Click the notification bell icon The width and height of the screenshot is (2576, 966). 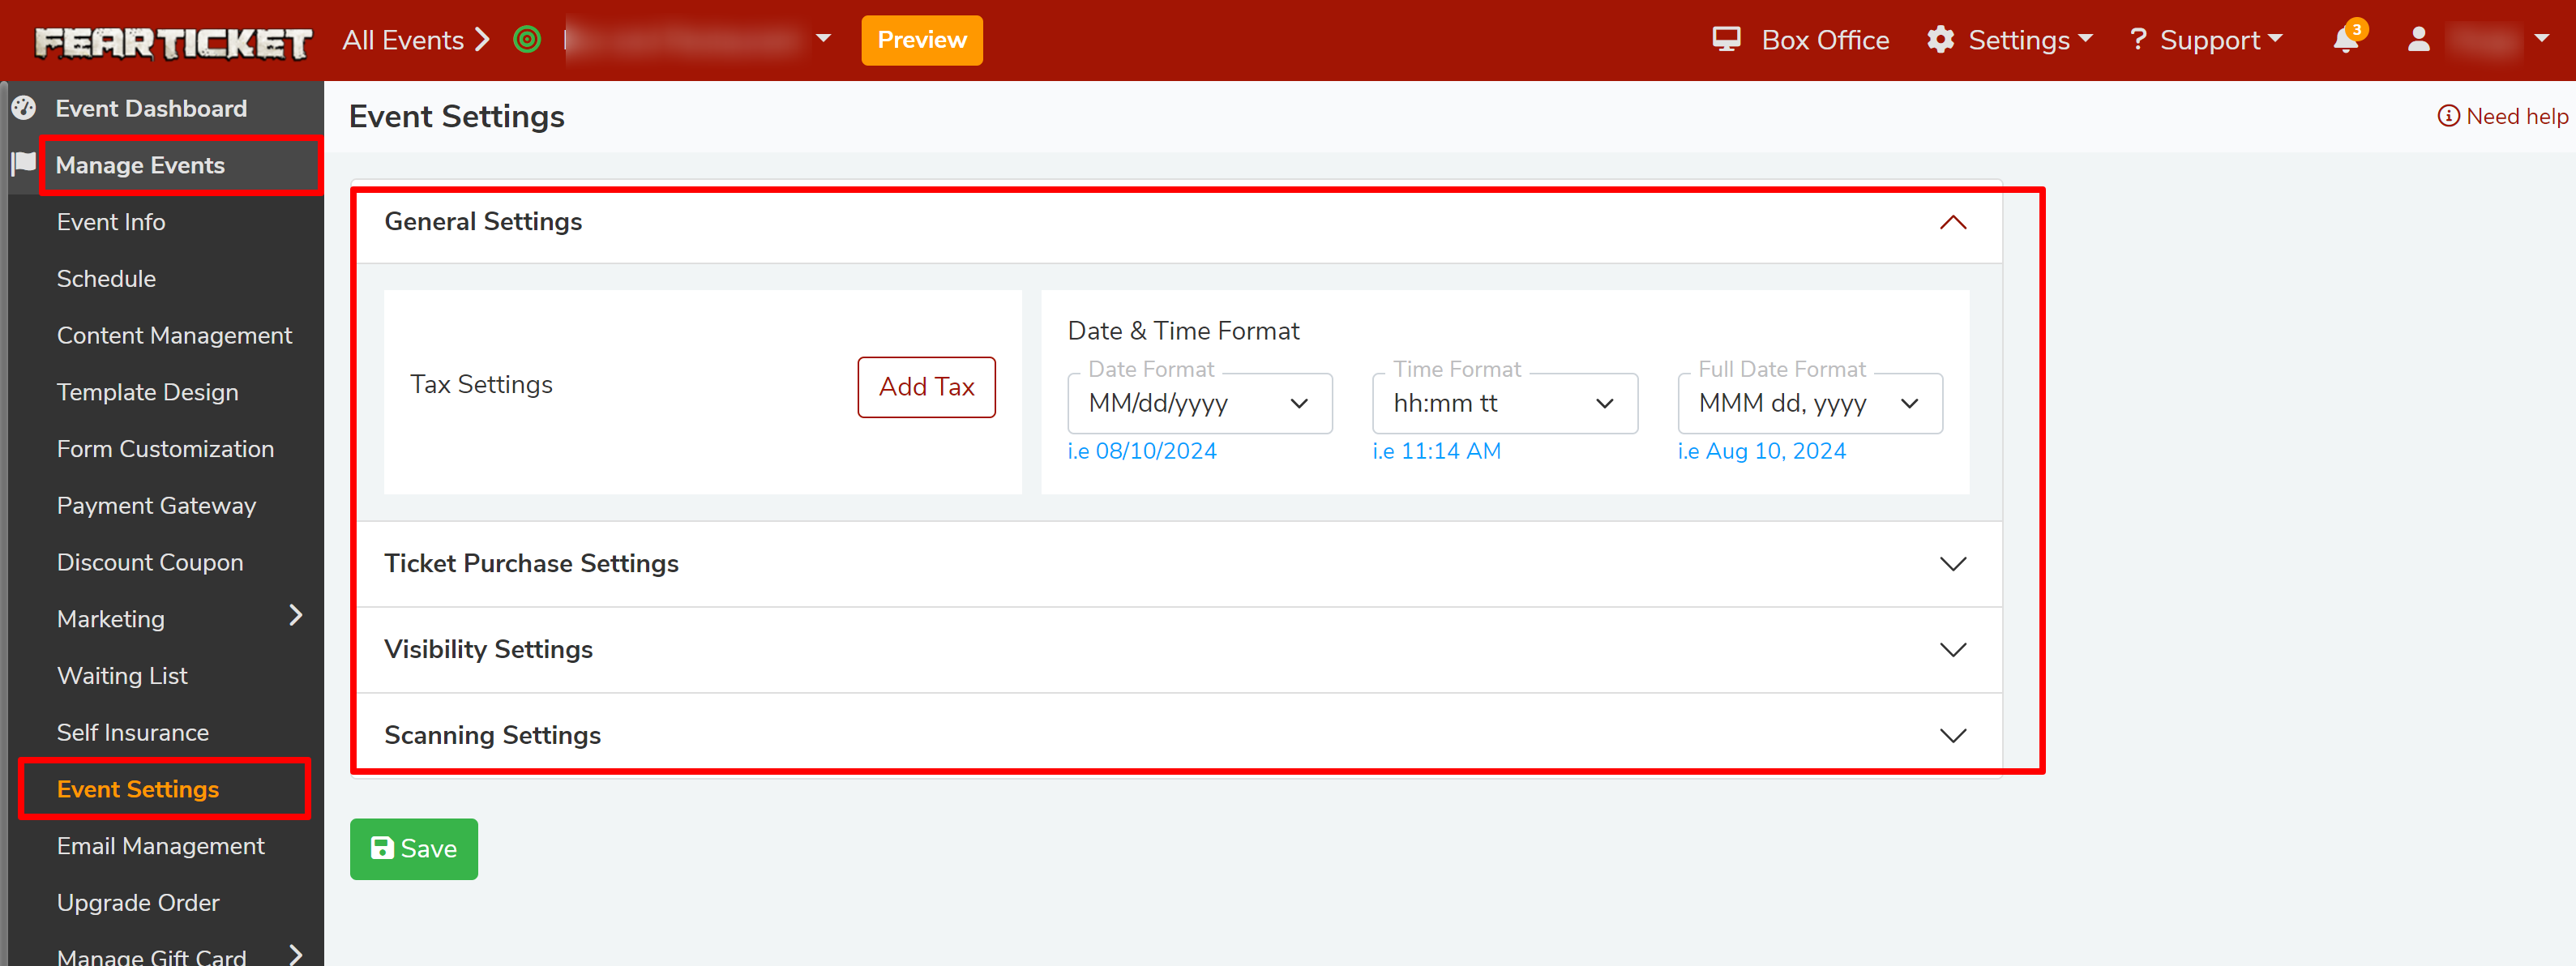click(2345, 41)
